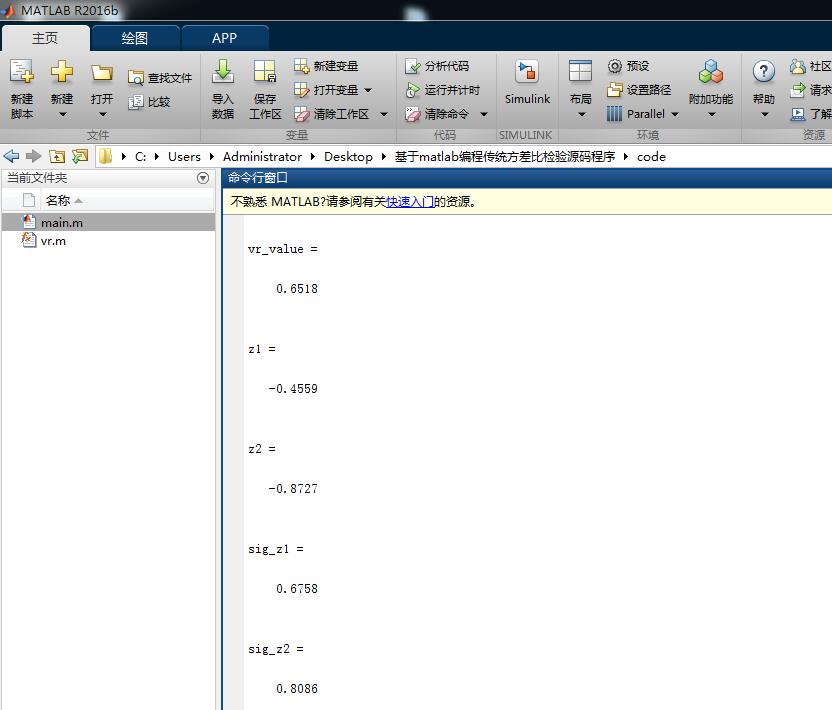Open the Getting Started (快速入门) link
Viewport: 832px width, 710px height.
410,202
